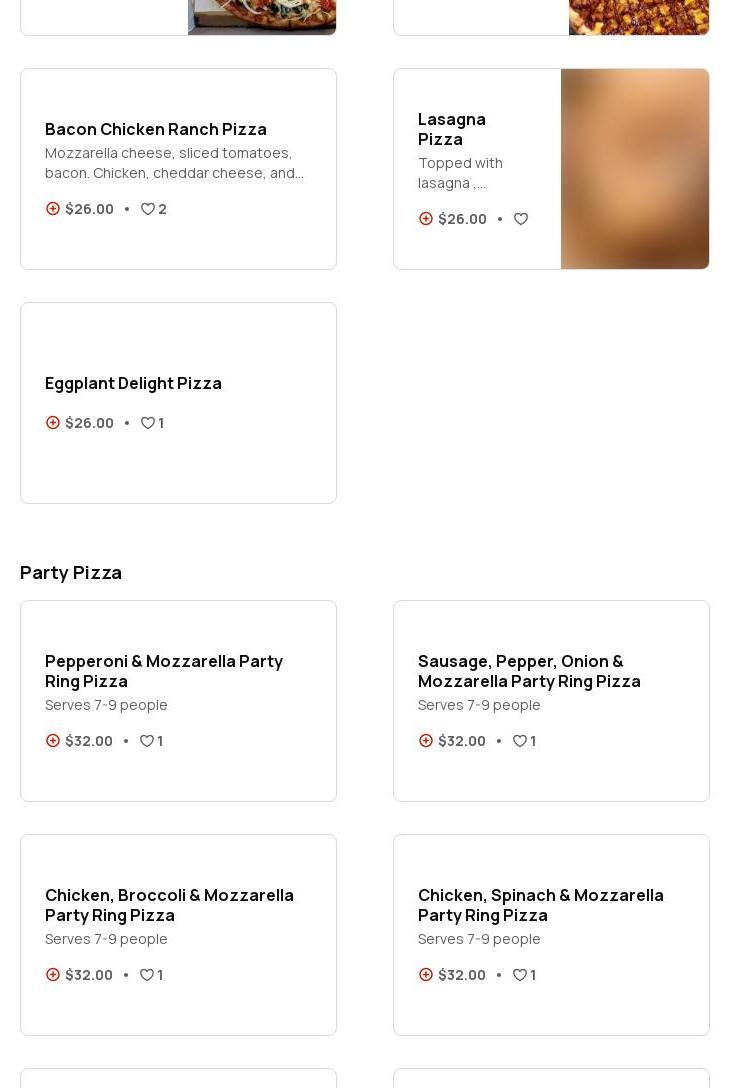Add Chicken, Broccoli Party Ring Pizza
The height and width of the screenshot is (1088, 750).
(x=53, y=975)
